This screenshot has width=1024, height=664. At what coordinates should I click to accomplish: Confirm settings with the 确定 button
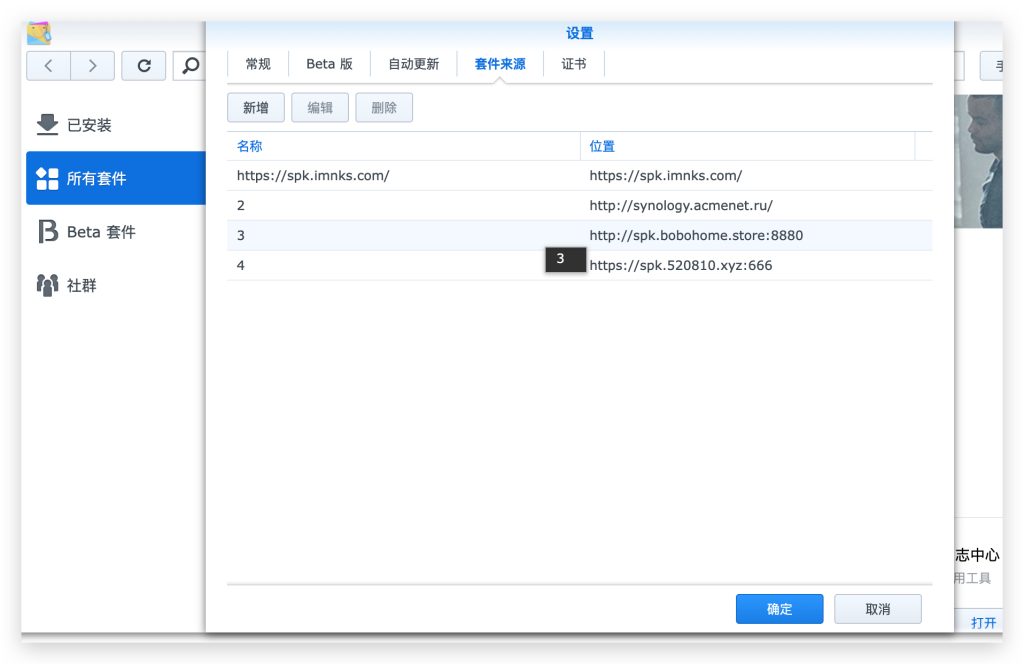[x=779, y=609]
